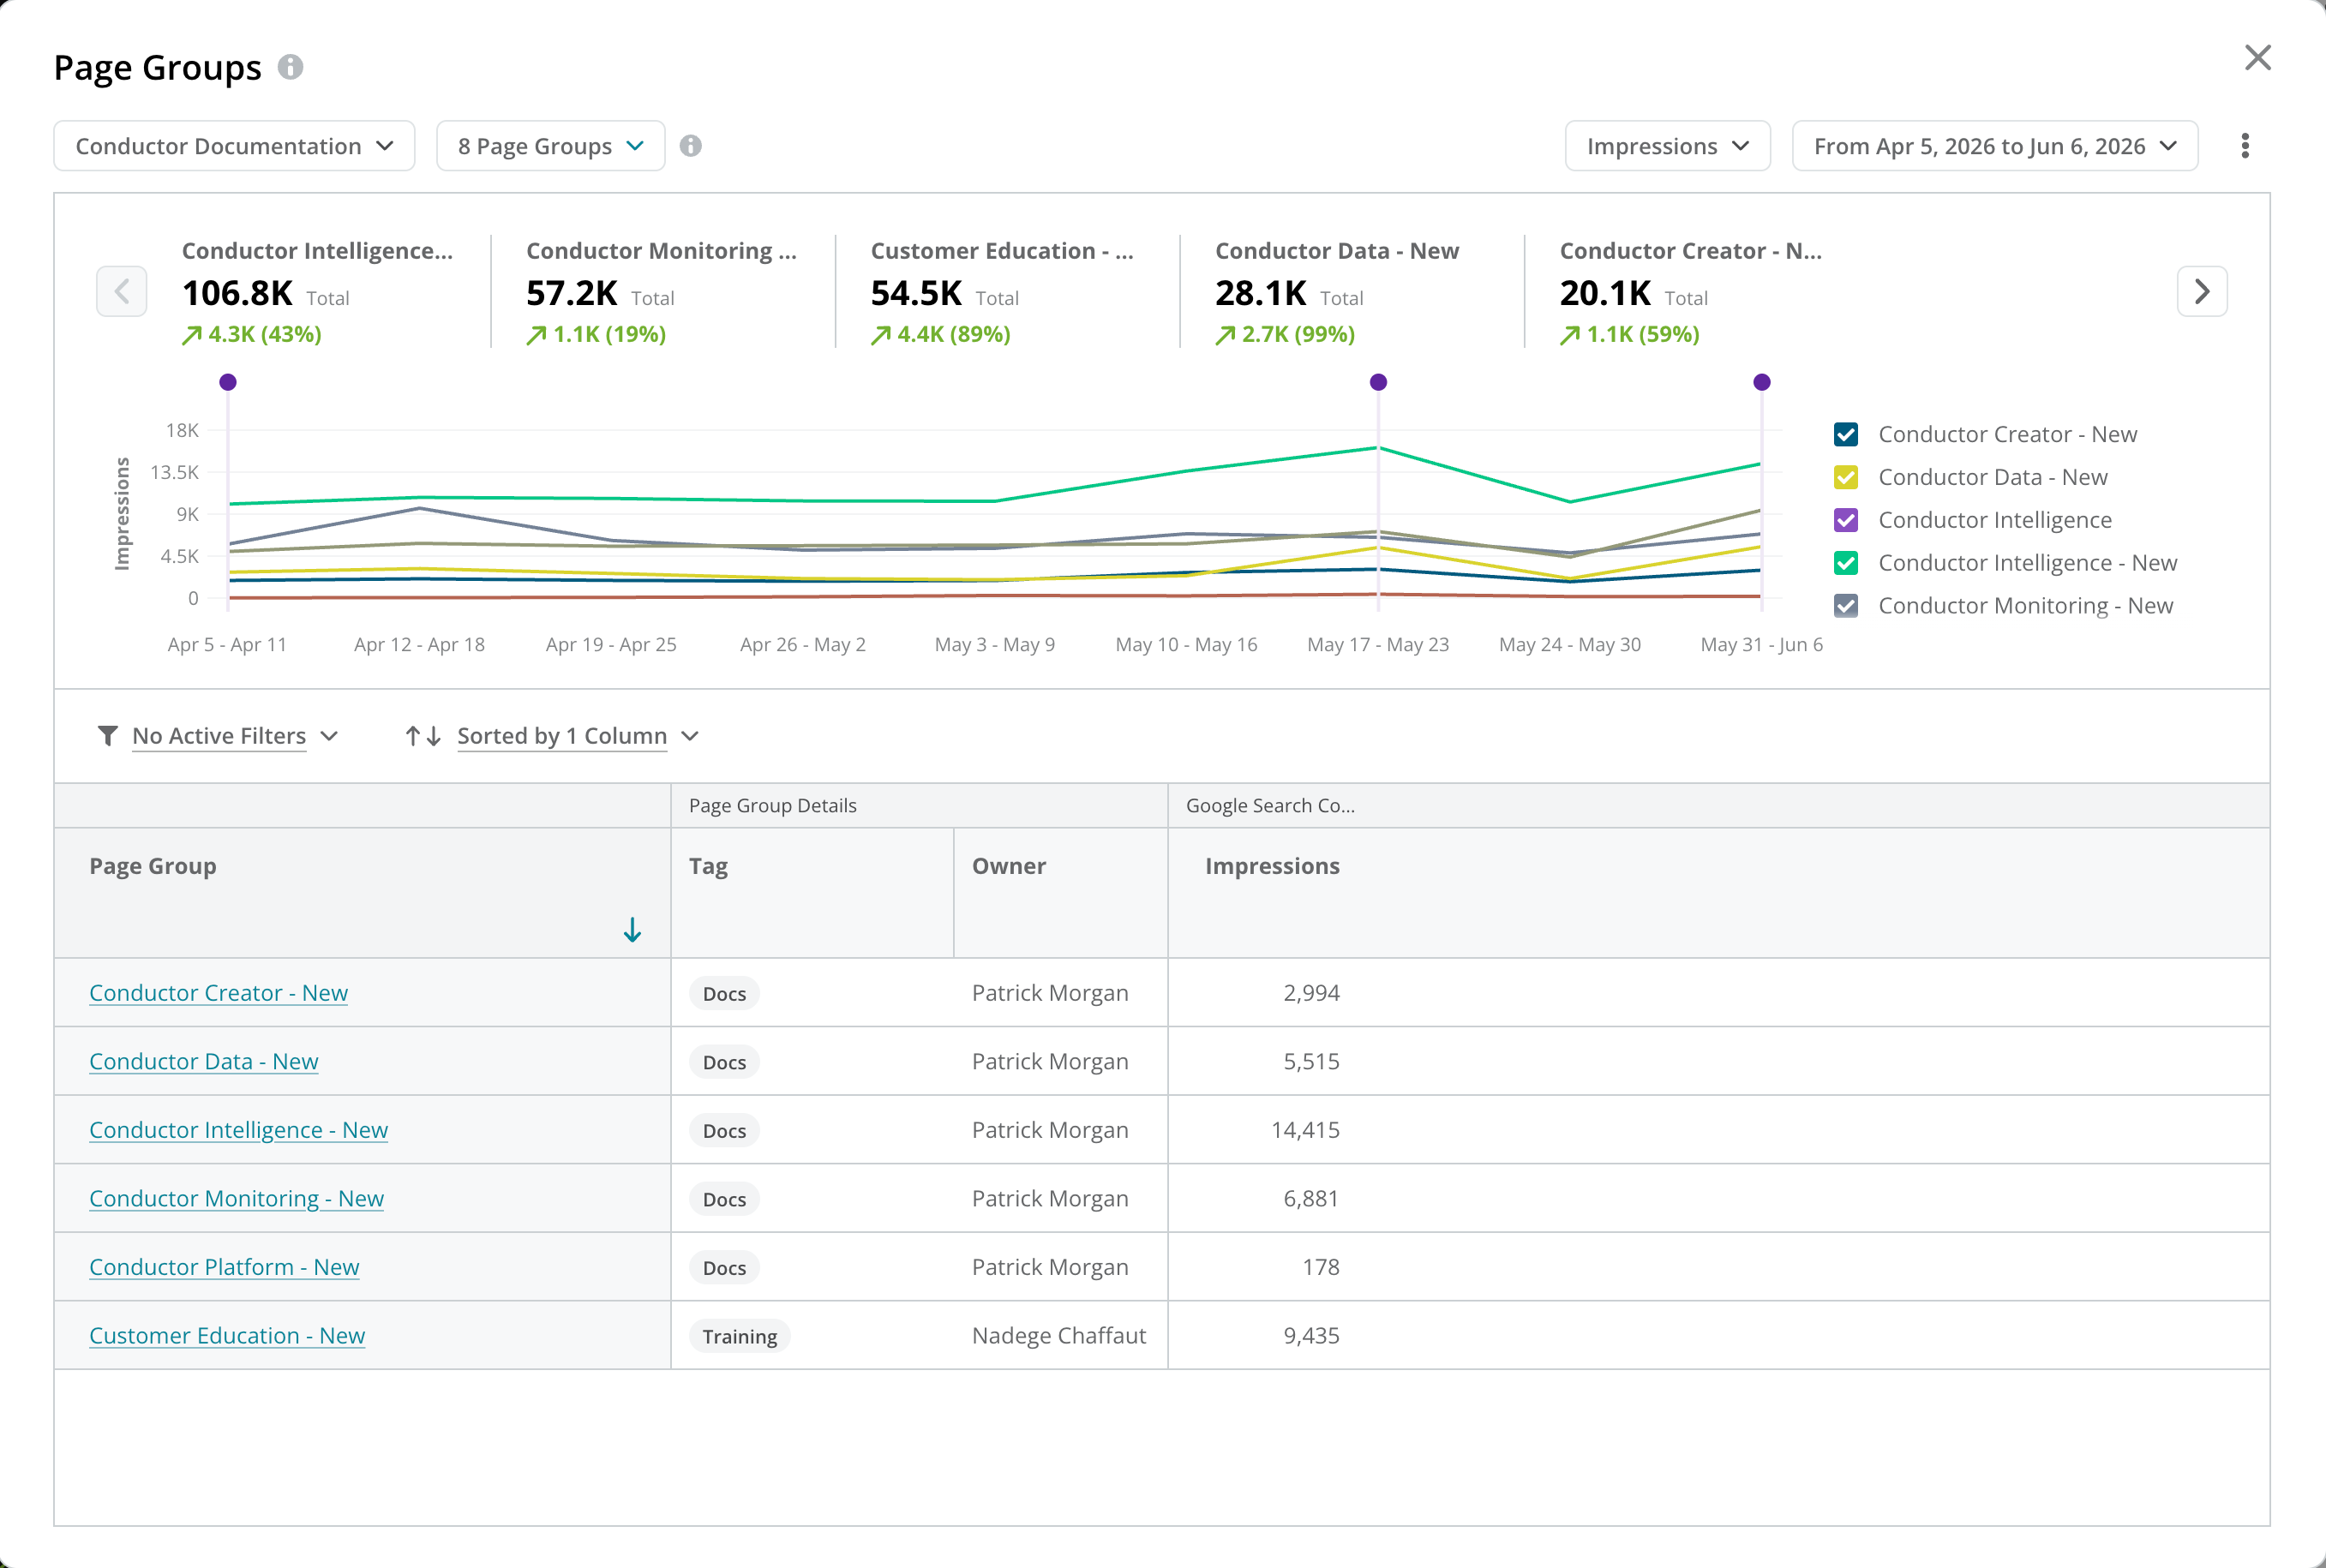Click the Page Group column header
This screenshot has height=1568, width=2326.
[x=362, y=892]
